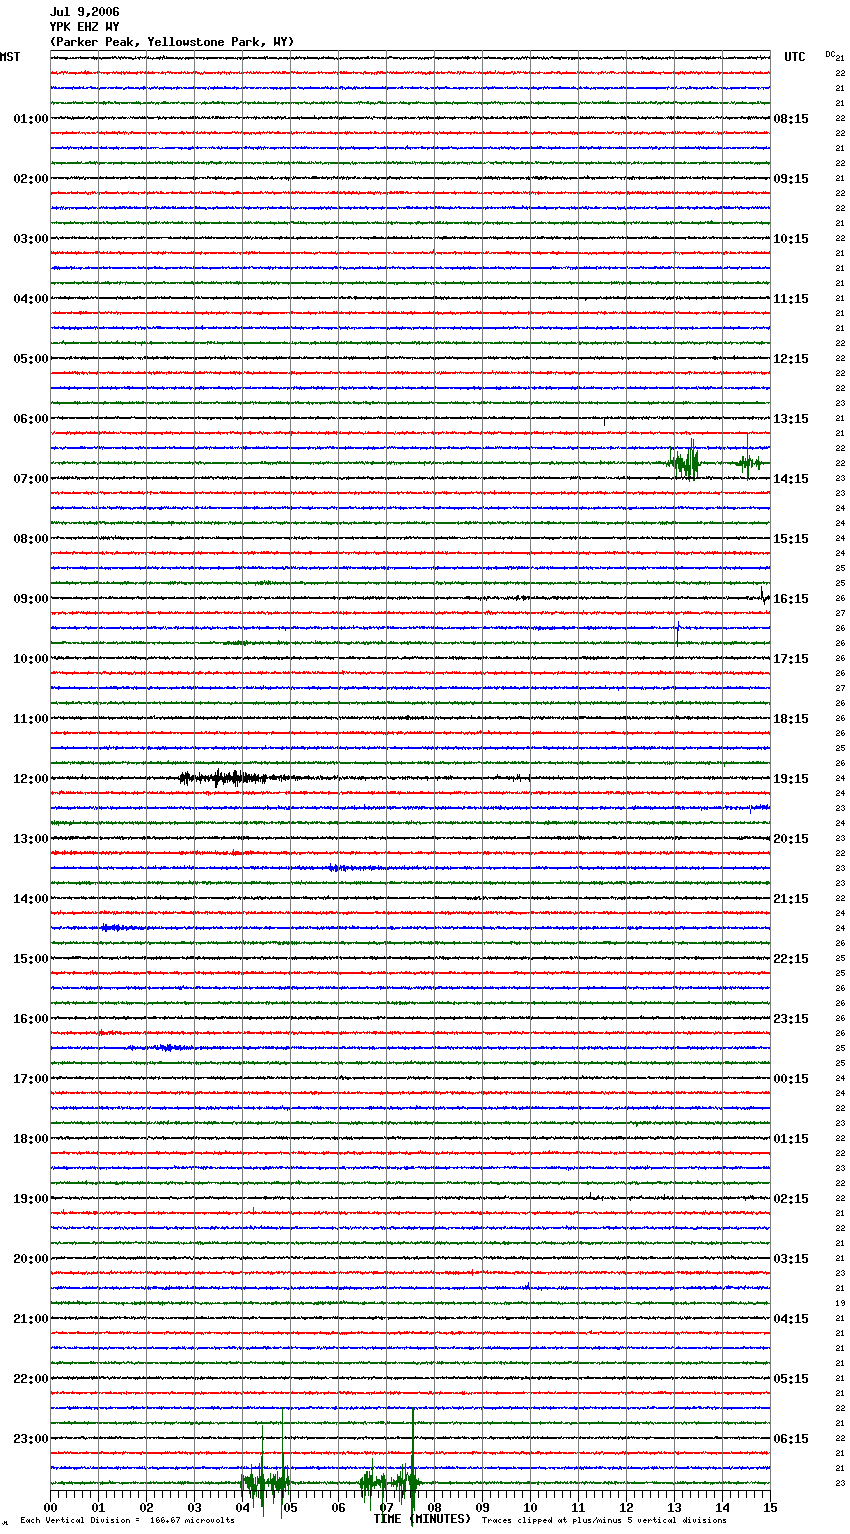Screen dimensions: 850x1534
Task: Click the "Jul 9,2006" date header
Action: point(84,12)
